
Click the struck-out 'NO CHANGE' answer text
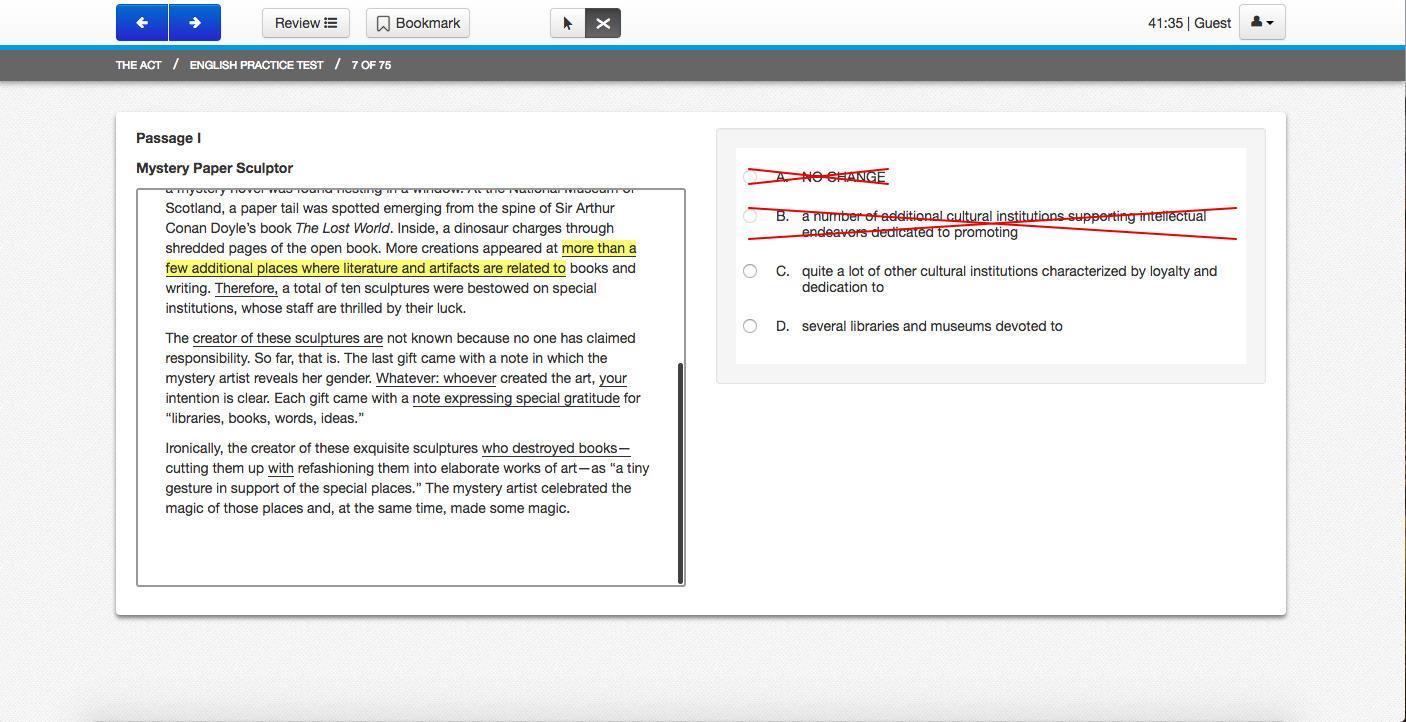click(844, 177)
